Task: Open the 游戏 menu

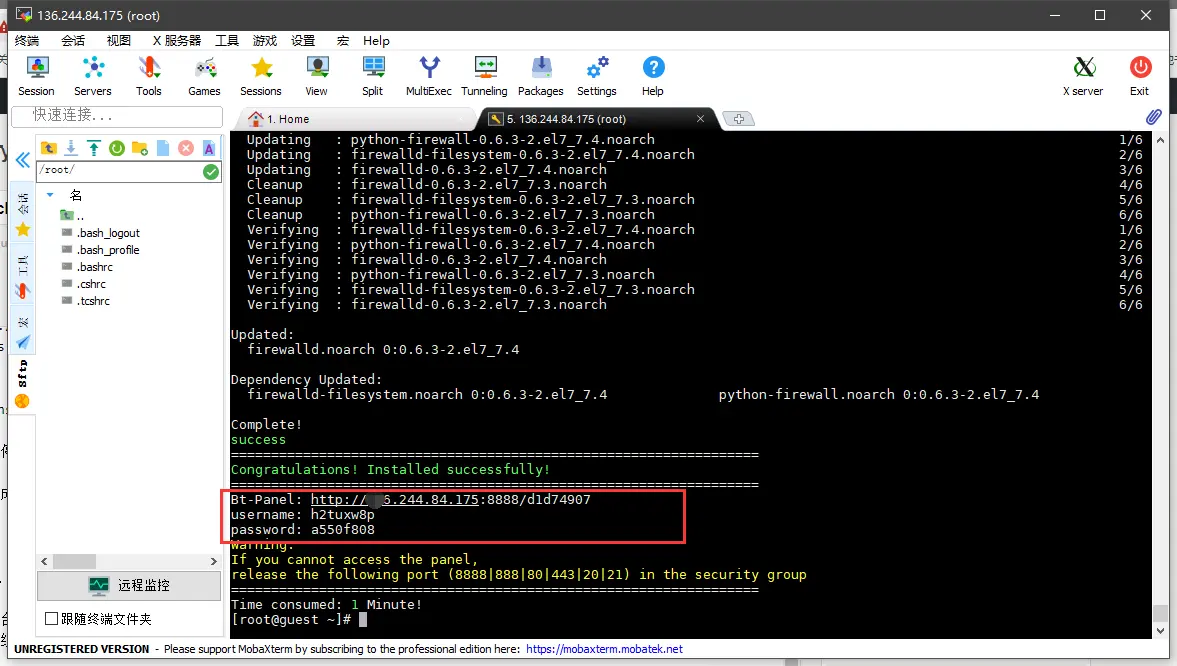Action: point(264,41)
